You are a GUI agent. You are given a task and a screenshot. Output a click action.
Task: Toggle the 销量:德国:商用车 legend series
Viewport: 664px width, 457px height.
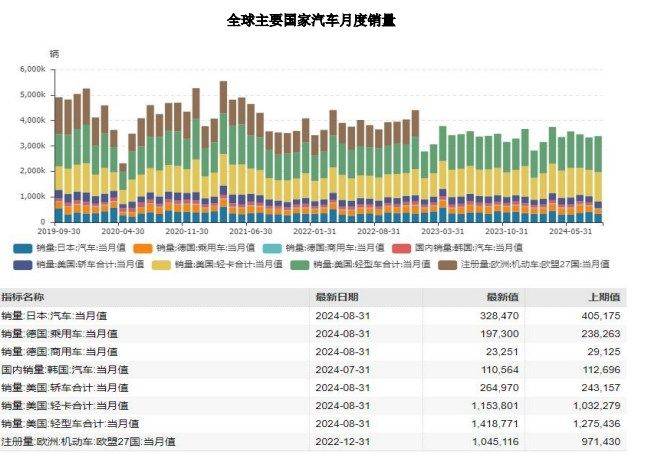(x=333, y=247)
